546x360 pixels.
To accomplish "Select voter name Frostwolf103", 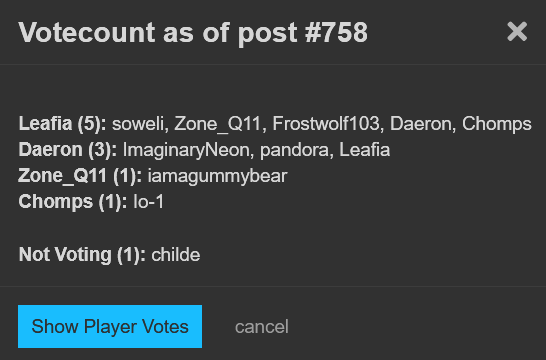I will 326,124.
